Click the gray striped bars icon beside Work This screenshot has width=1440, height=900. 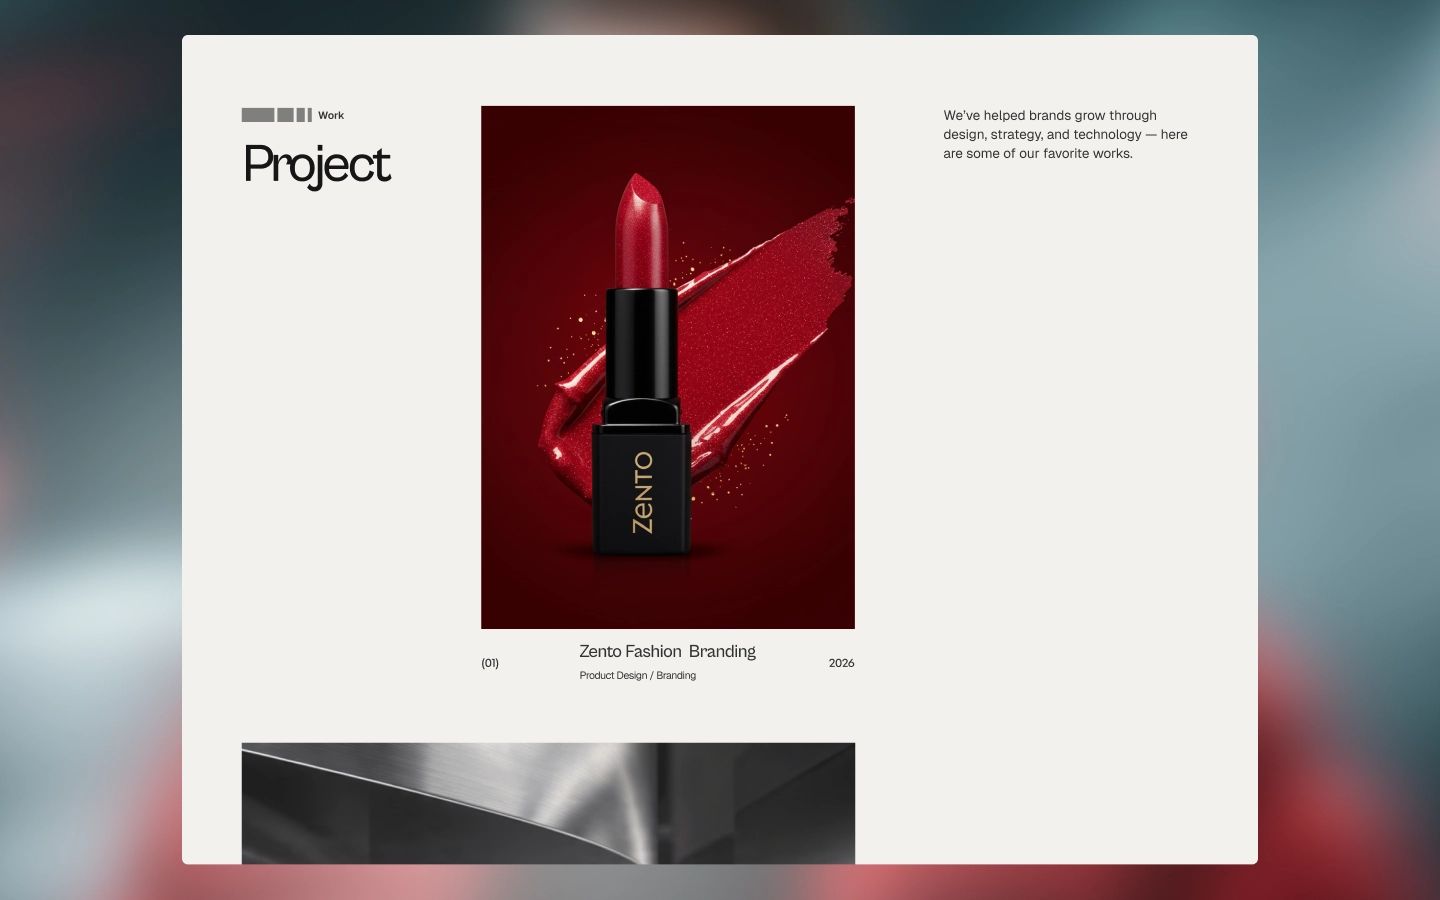tap(277, 115)
